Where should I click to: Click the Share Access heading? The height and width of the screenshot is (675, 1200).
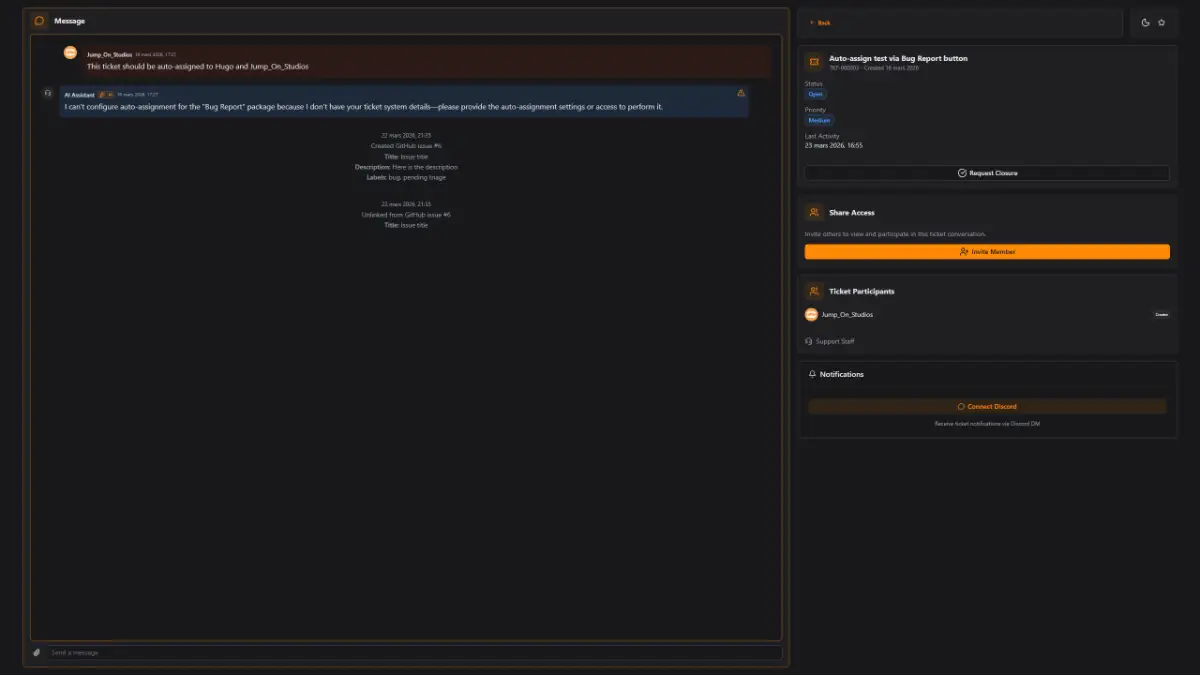pyautogui.click(x=852, y=213)
